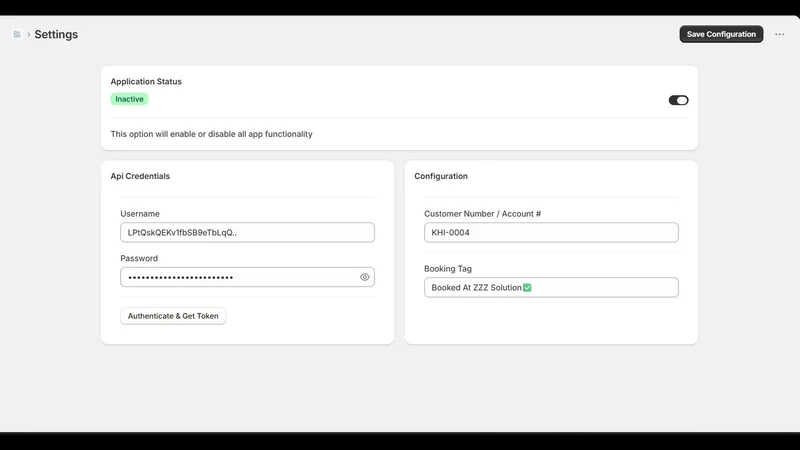Screen dimensions: 800x450
Task: Show password with the eye icon
Action: 364,277
